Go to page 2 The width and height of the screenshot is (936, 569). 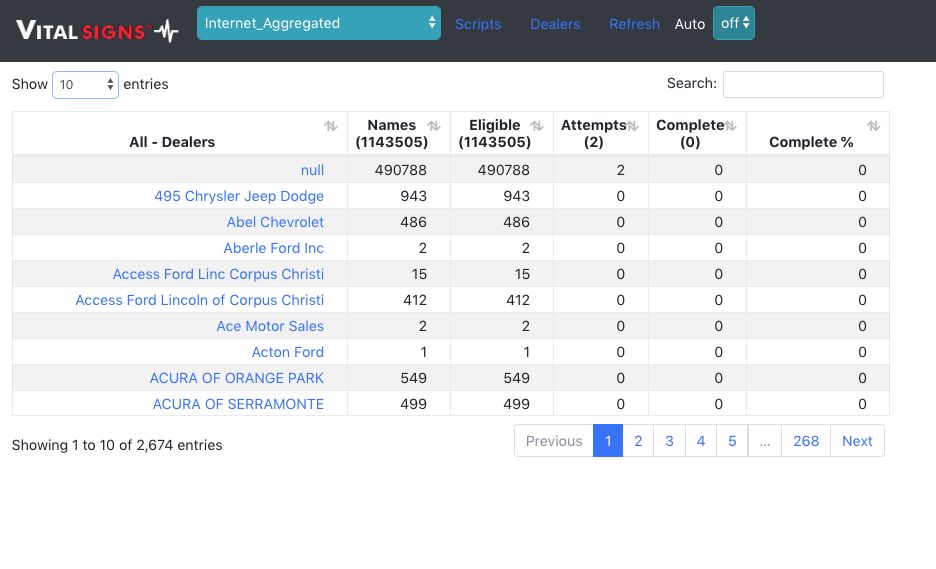638,441
